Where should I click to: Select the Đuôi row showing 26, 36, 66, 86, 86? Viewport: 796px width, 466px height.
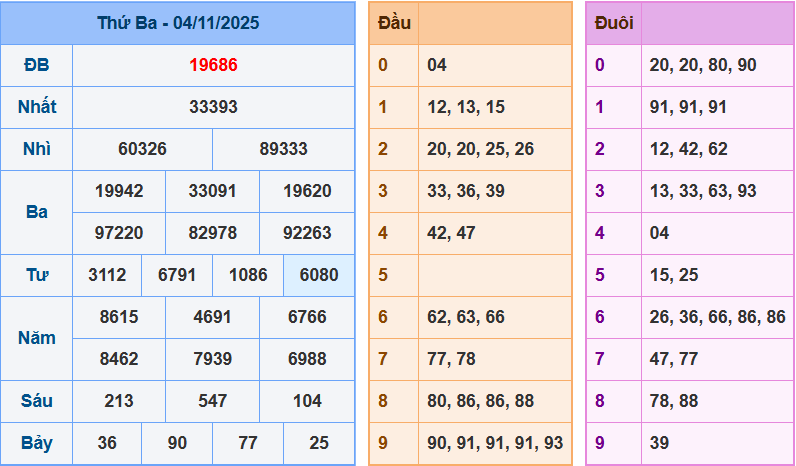[716, 317]
